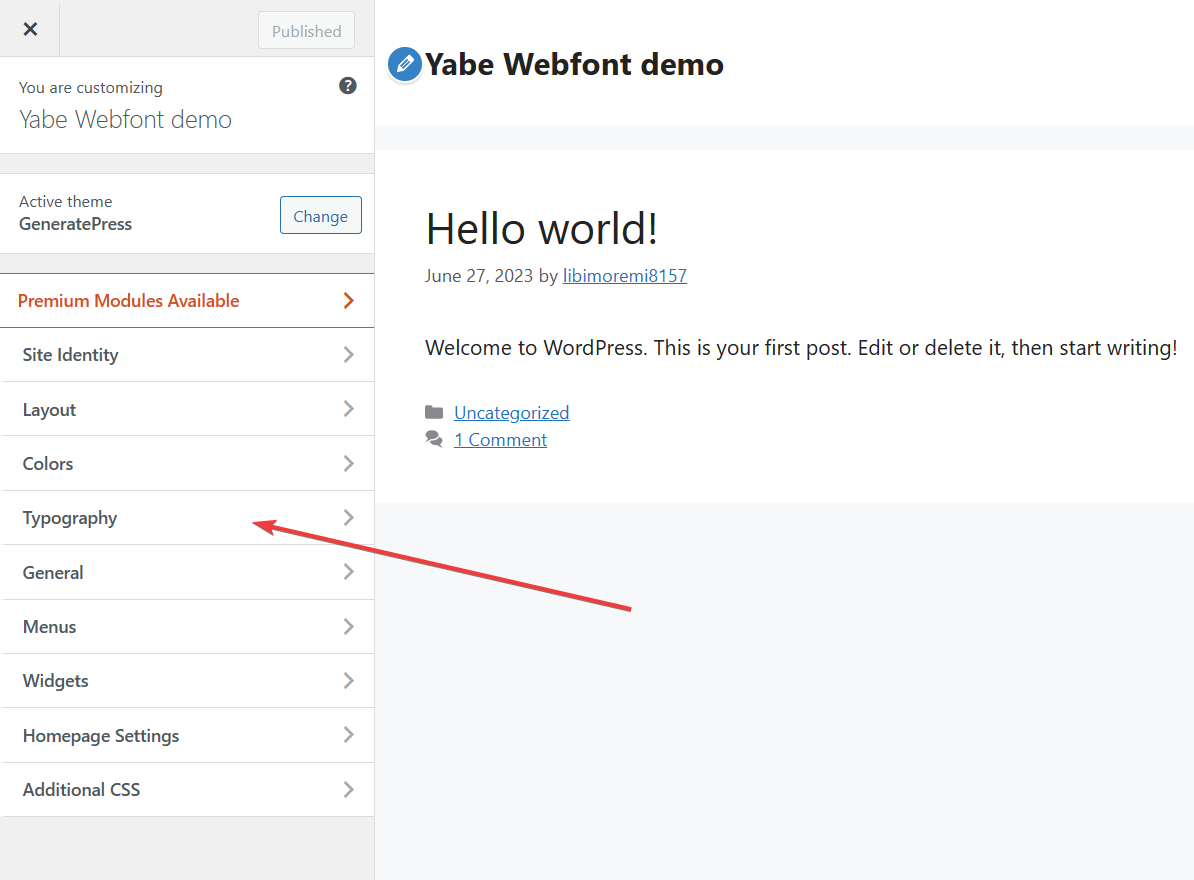Open the Layout section
This screenshot has height=880, width=1194.
[x=187, y=410]
